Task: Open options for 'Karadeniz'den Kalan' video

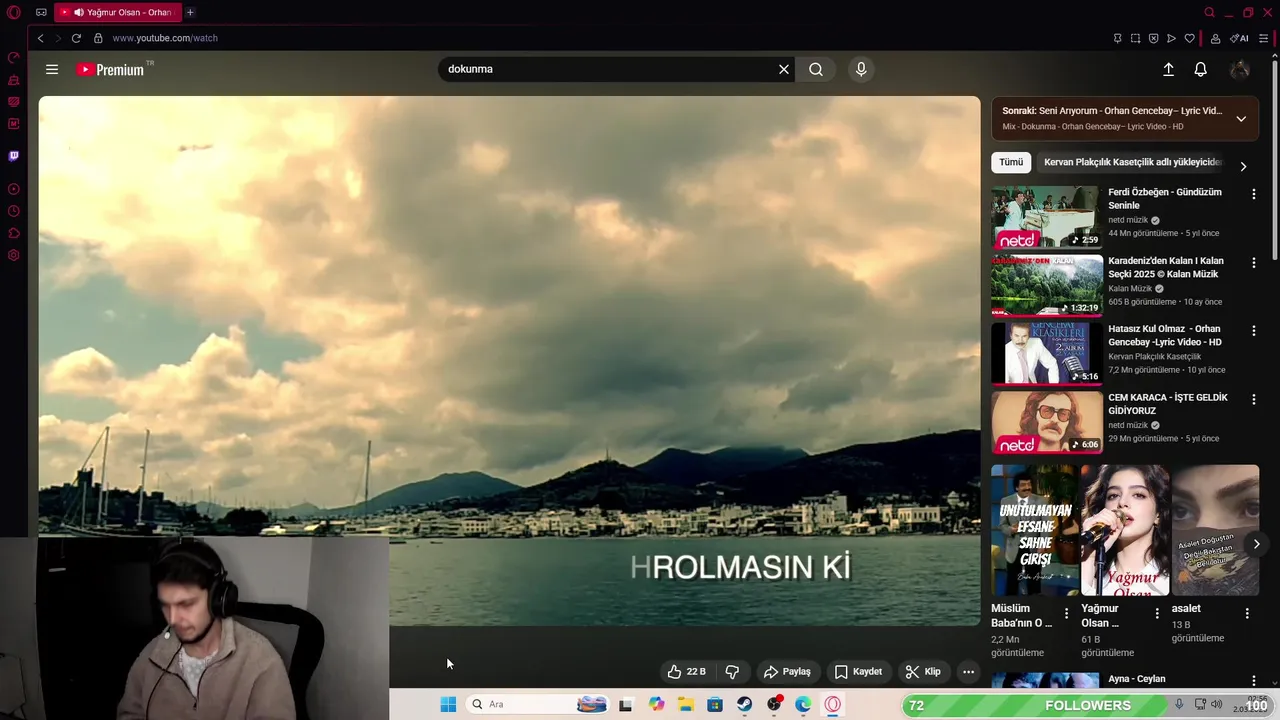Action: (1253, 262)
